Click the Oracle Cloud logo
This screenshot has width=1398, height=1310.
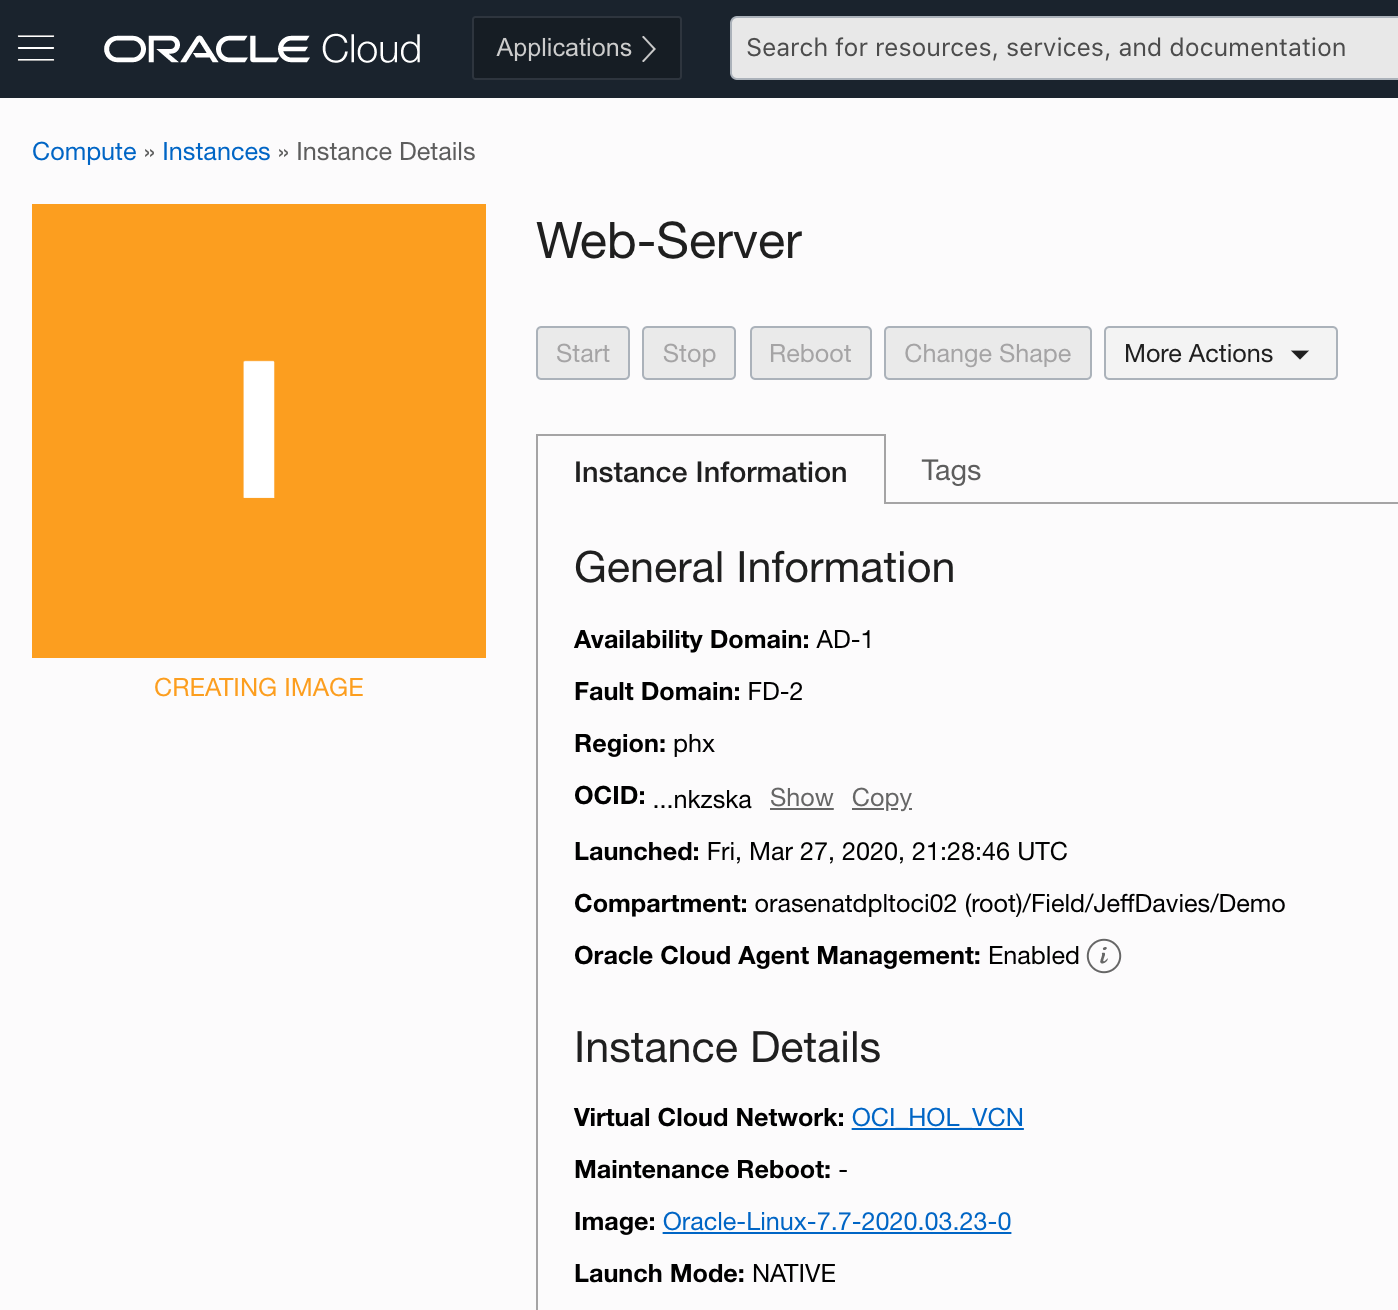(263, 49)
